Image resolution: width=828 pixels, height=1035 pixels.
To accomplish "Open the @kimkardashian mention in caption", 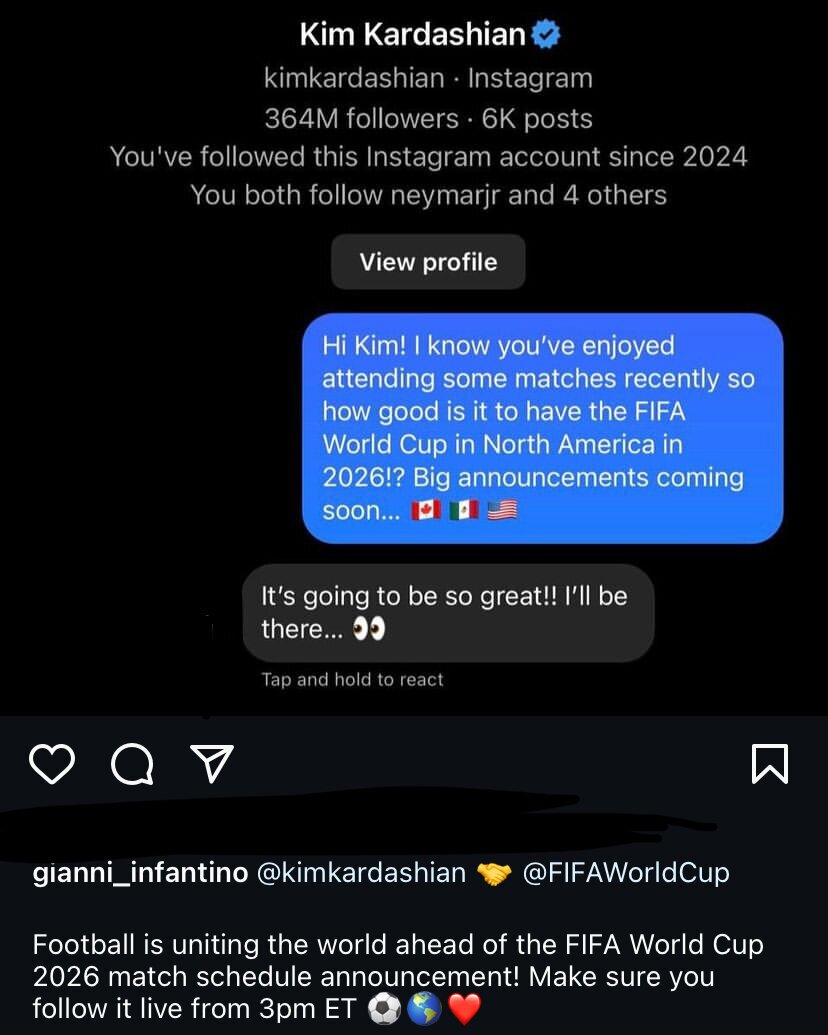I will click(361, 872).
